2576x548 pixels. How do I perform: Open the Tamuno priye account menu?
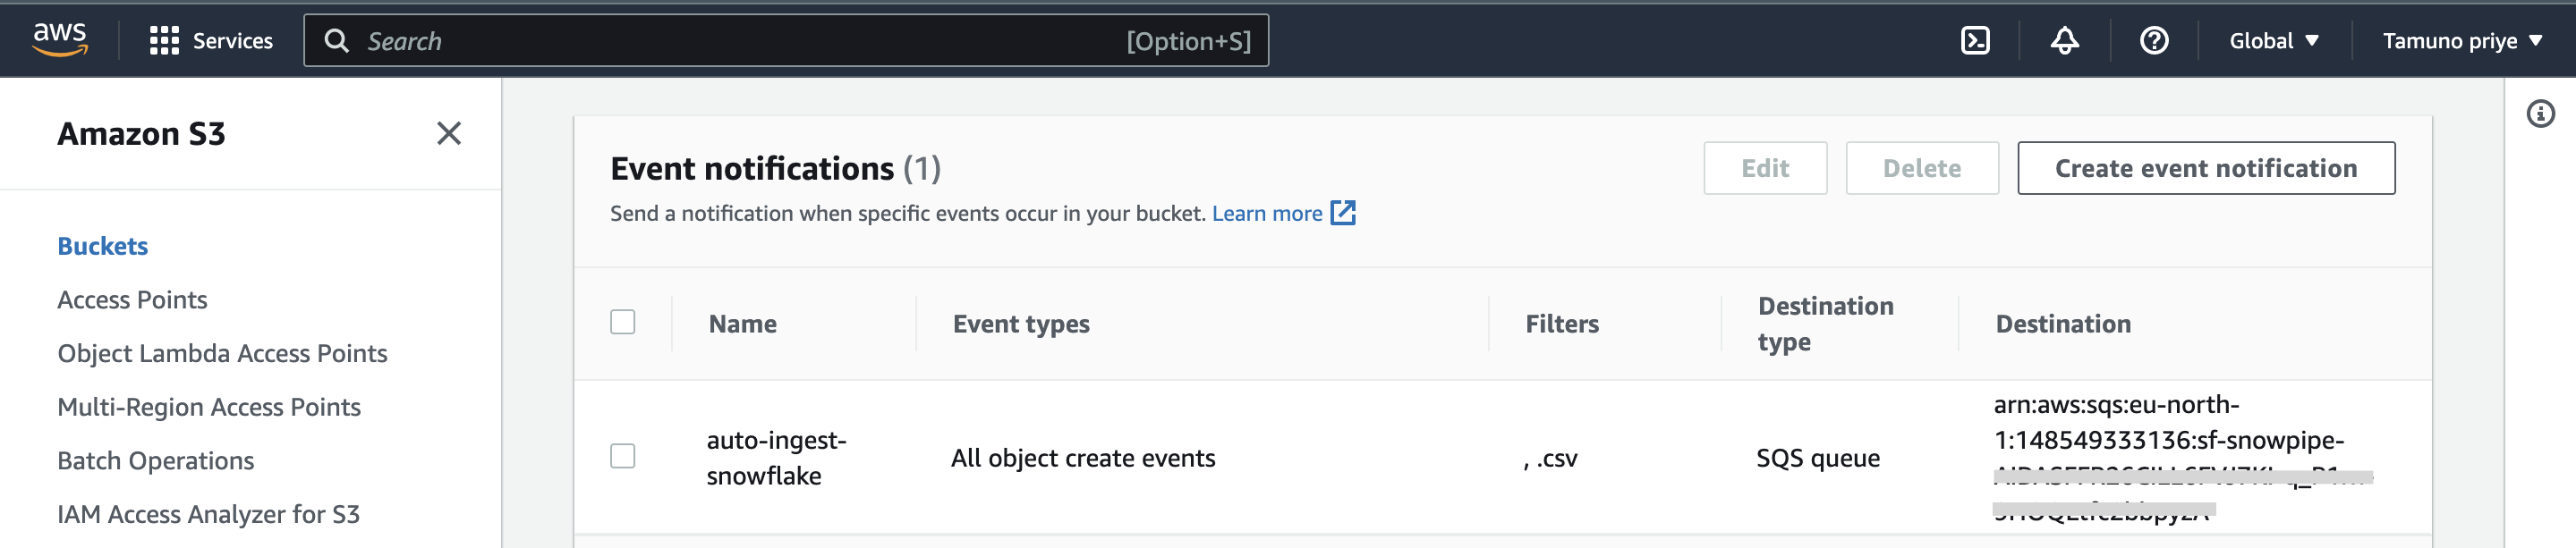pyautogui.click(x=2461, y=41)
